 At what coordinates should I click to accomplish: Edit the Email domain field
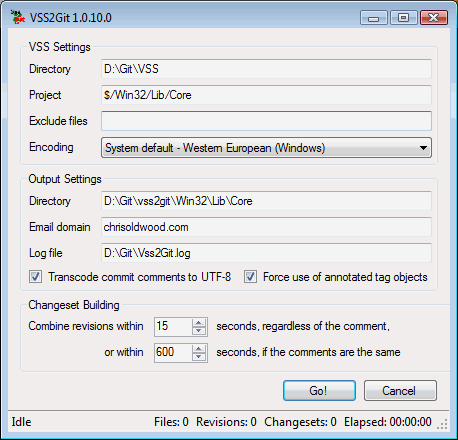266,227
